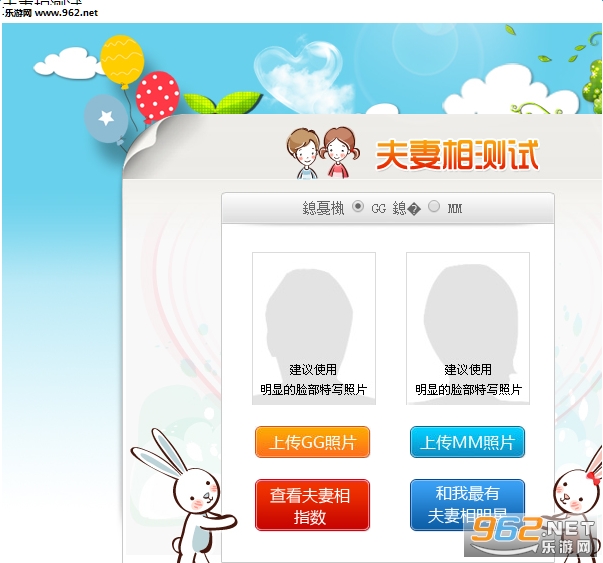
Task: Click the GG photo placeholder silhouette
Action: (314, 328)
